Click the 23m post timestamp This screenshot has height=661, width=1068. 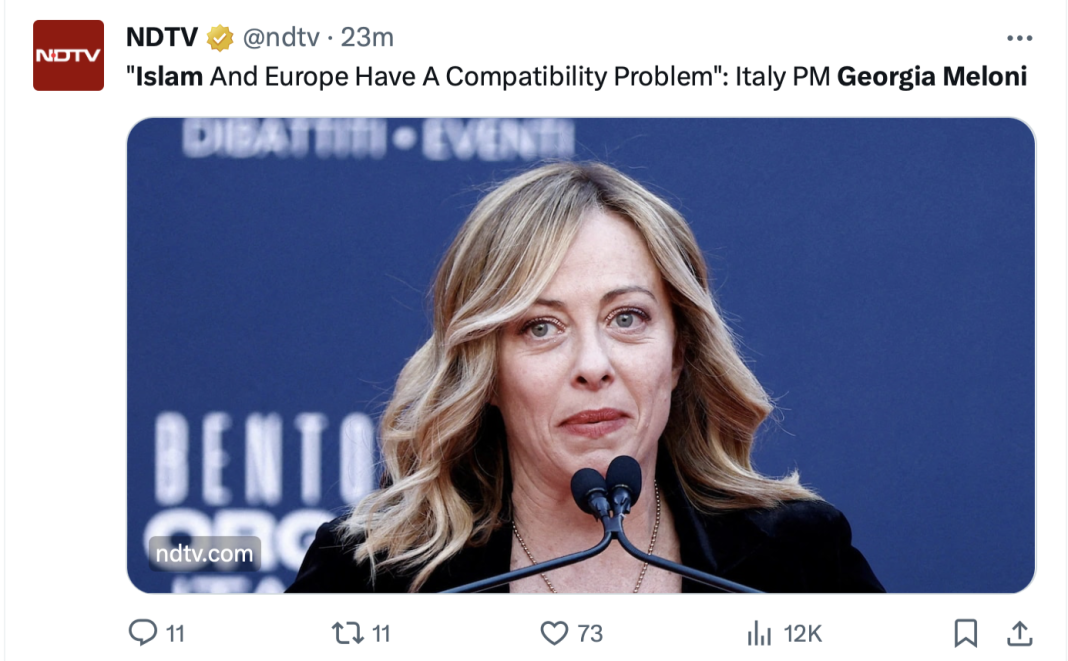[x=367, y=38]
